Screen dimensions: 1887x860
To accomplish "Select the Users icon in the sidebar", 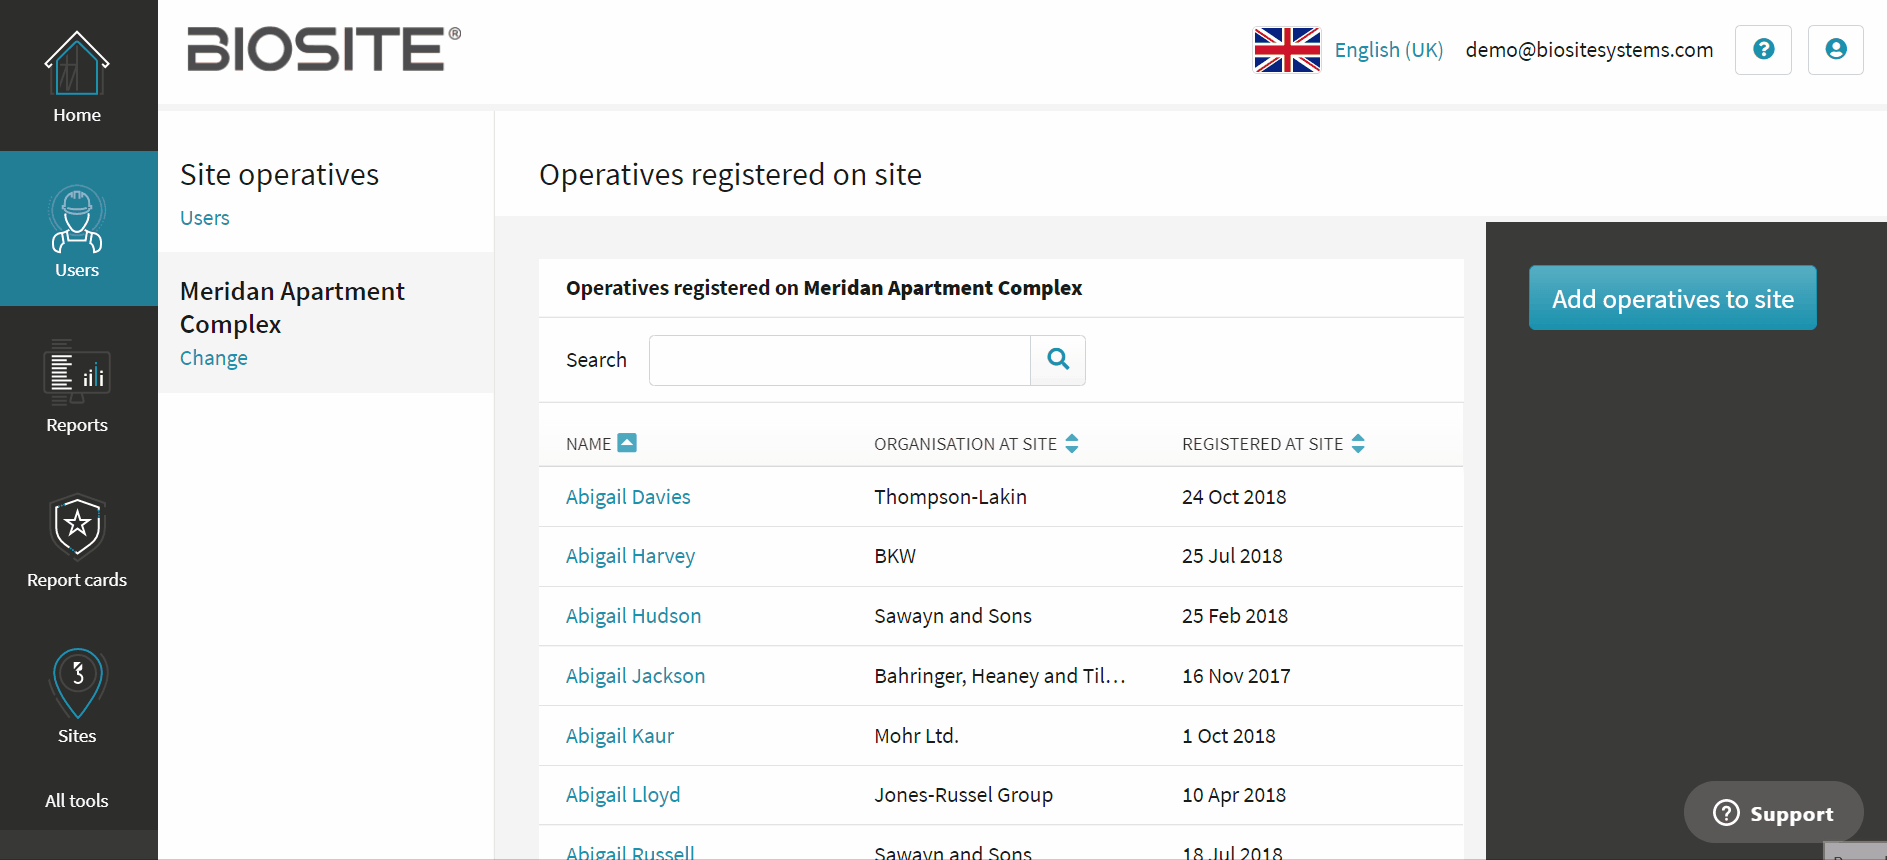I will click(77, 230).
